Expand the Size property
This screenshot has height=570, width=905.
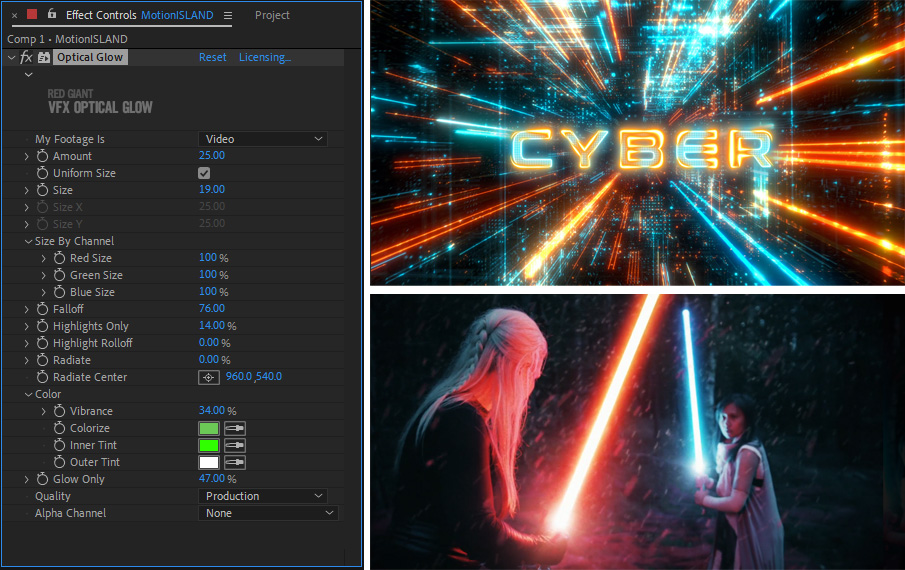click(27, 190)
